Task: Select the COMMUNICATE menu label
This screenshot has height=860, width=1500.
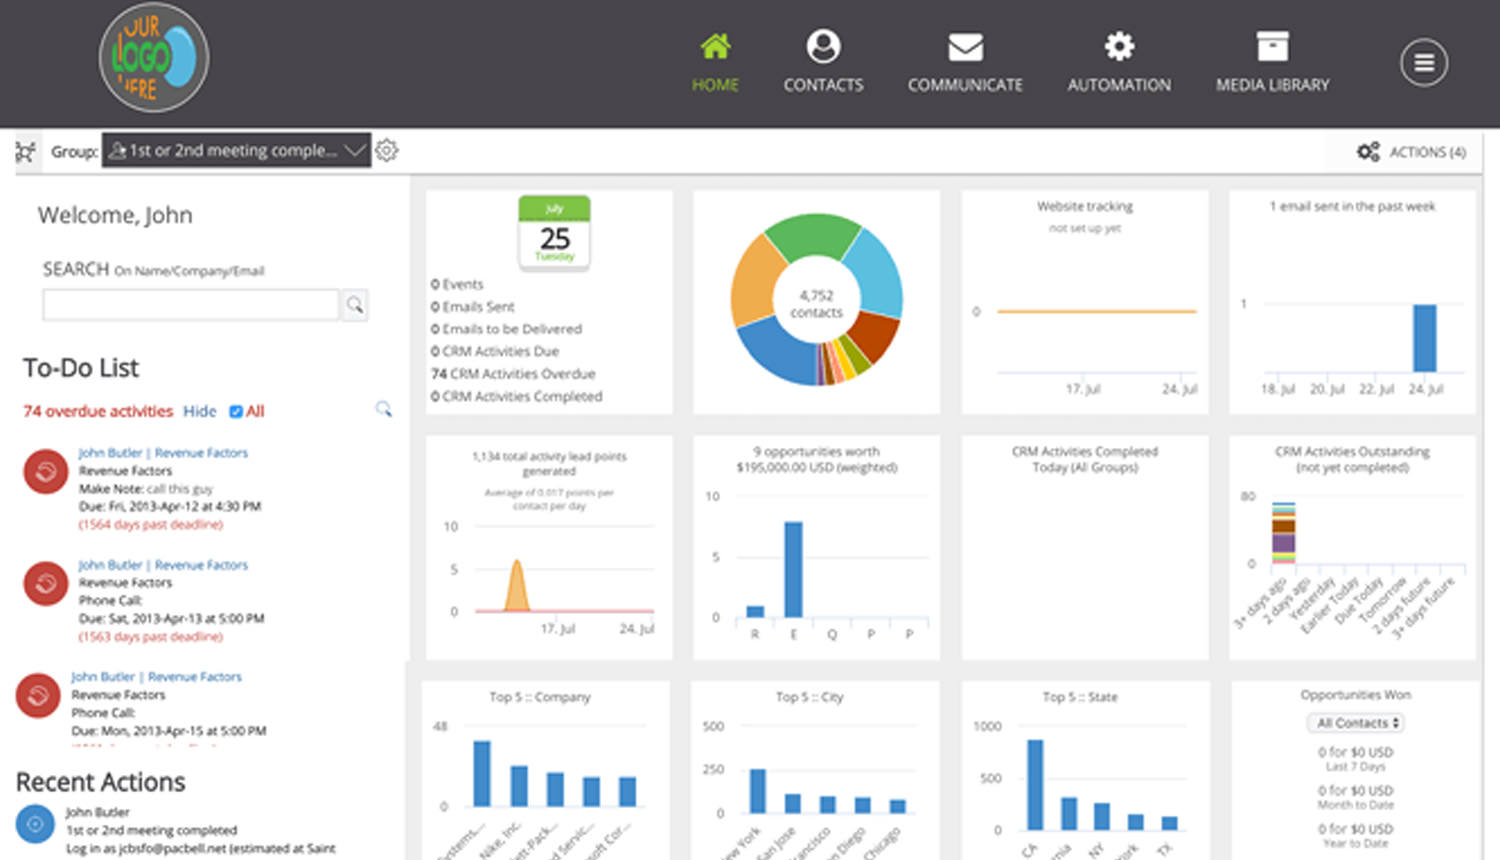Action: pos(965,85)
